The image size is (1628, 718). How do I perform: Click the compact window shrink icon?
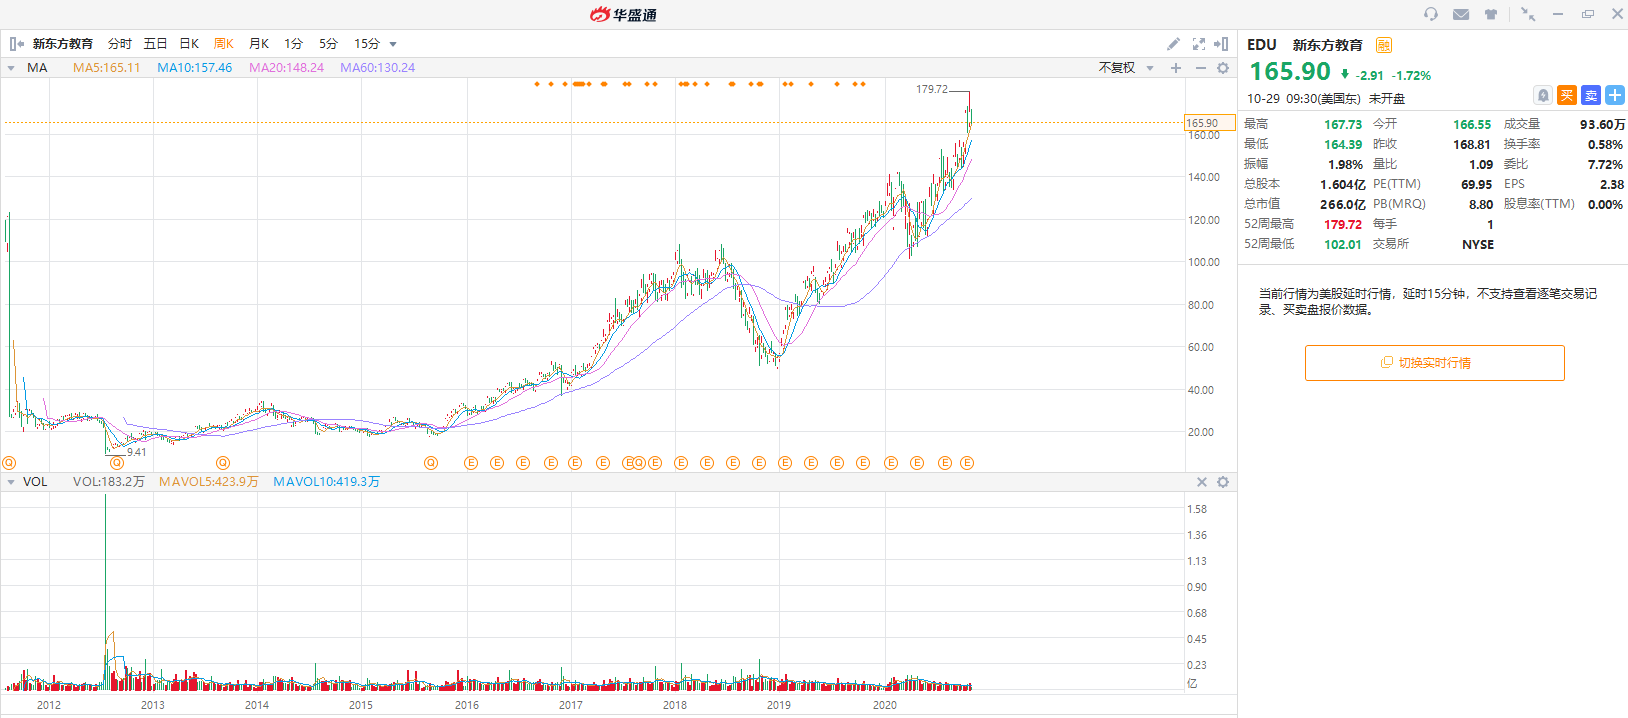pos(1528,14)
